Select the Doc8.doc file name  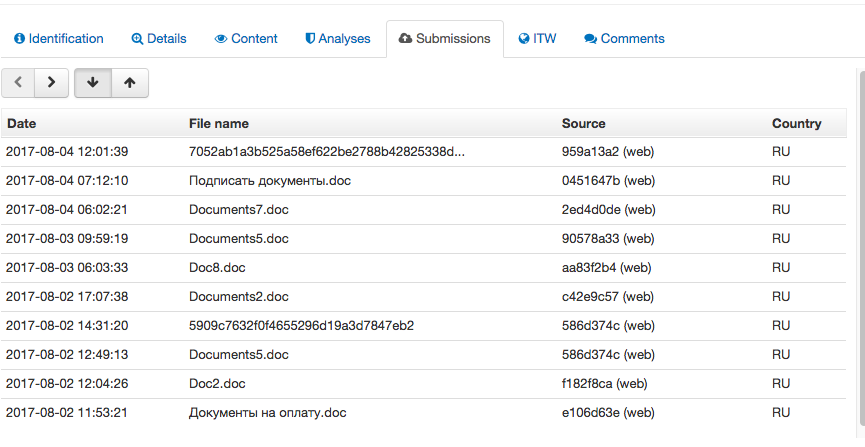point(217,268)
